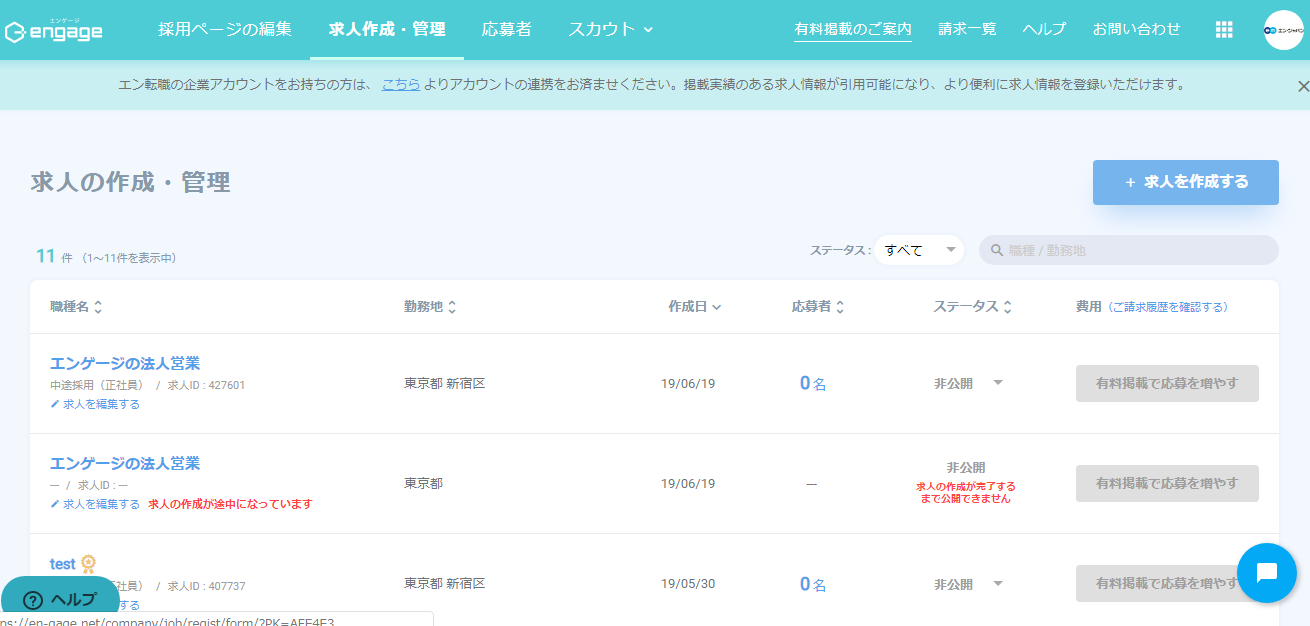Open お問い合わせ
Screen dimensions: 1310x626
pos(1136,30)
